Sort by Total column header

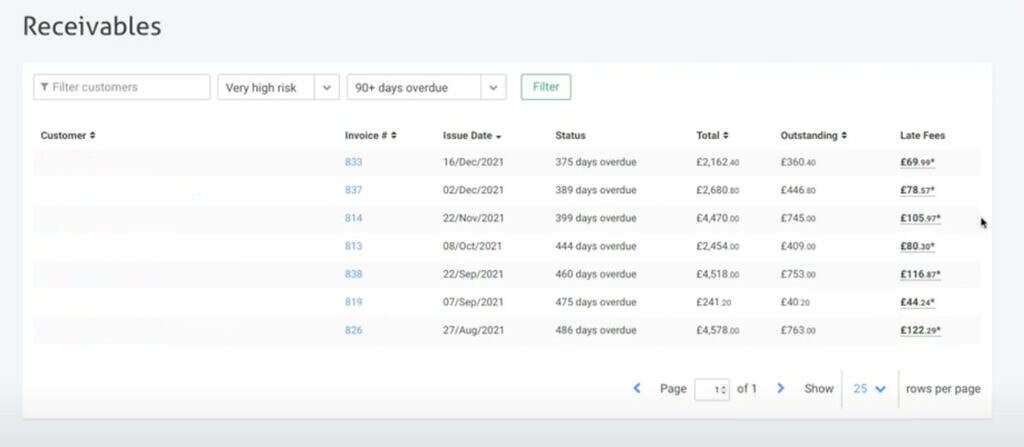pyautogui.click(x=712, y=135)
